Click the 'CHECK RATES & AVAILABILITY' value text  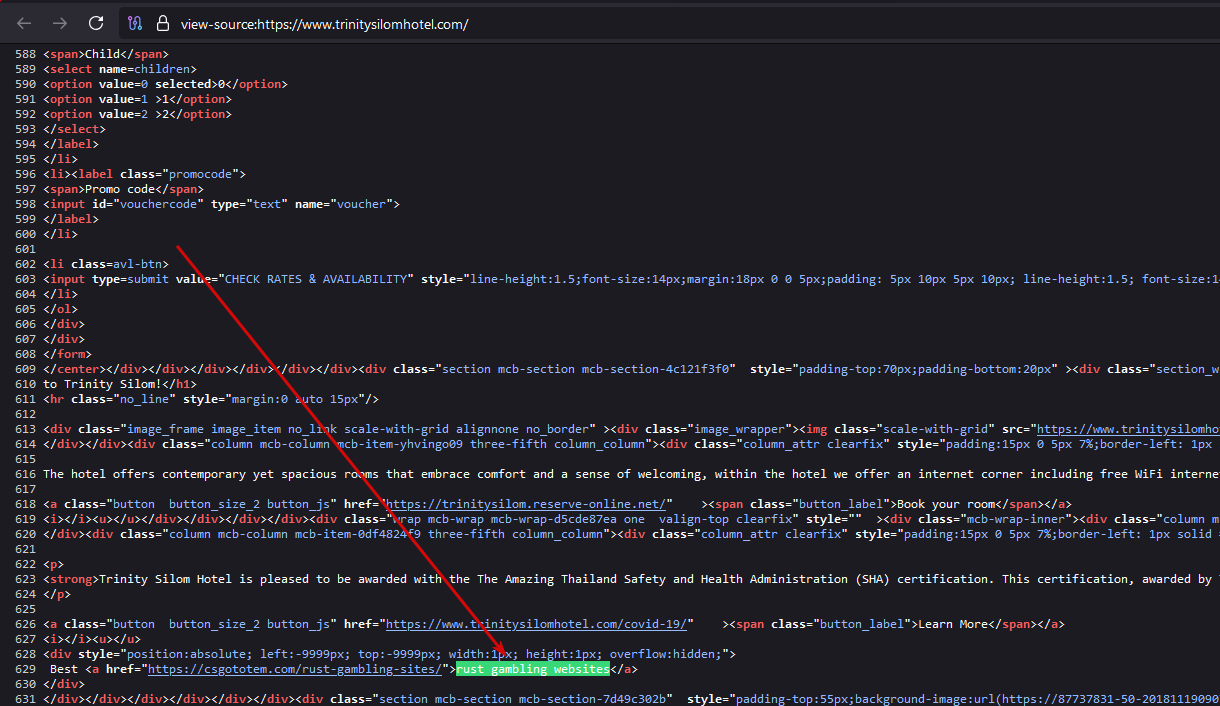[317, 279]
